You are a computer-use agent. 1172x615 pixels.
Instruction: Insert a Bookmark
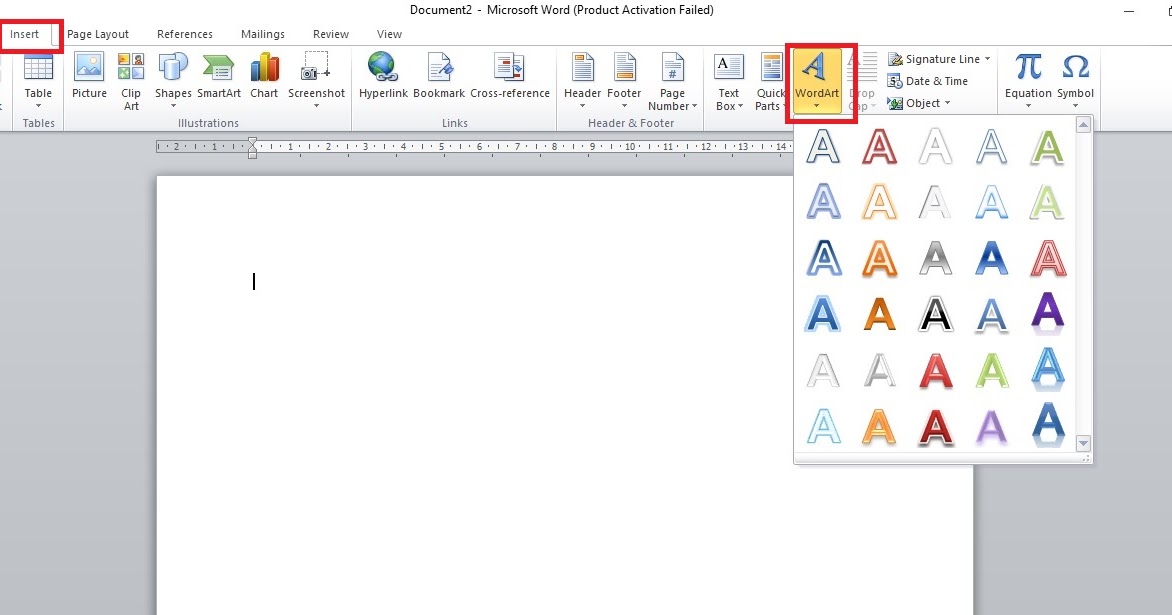439,76
